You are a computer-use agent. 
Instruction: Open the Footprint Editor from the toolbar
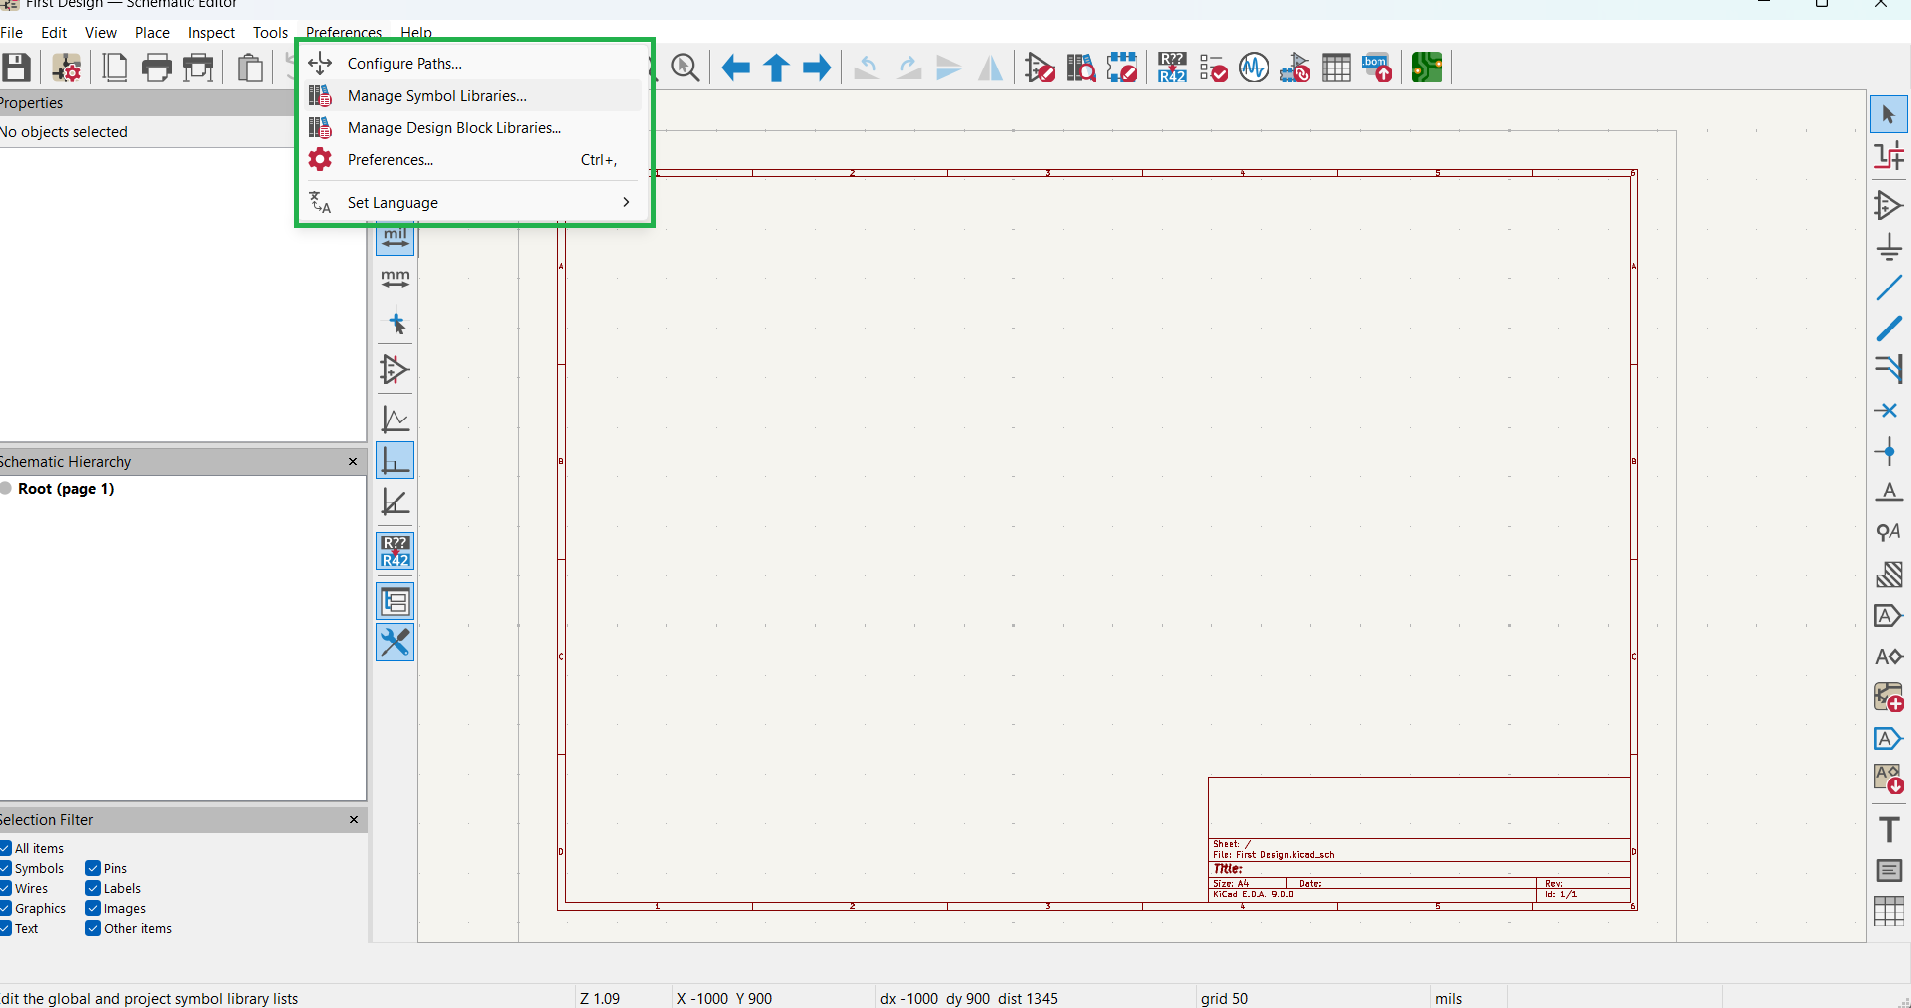point(1122,68)
